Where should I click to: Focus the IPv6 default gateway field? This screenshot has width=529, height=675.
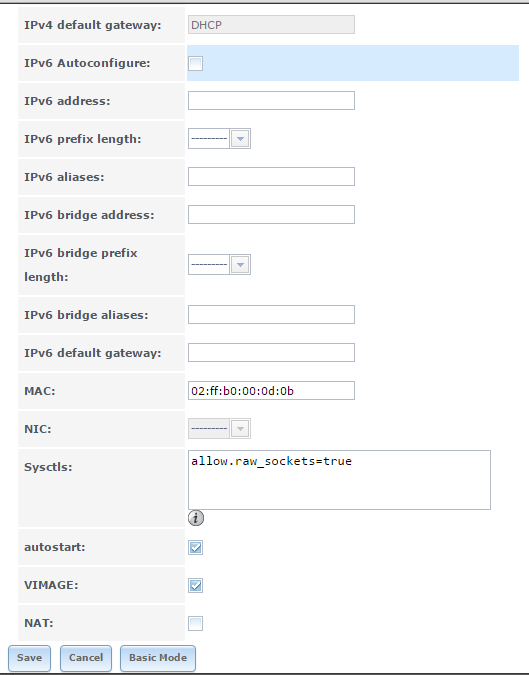[x=271, y=353]
